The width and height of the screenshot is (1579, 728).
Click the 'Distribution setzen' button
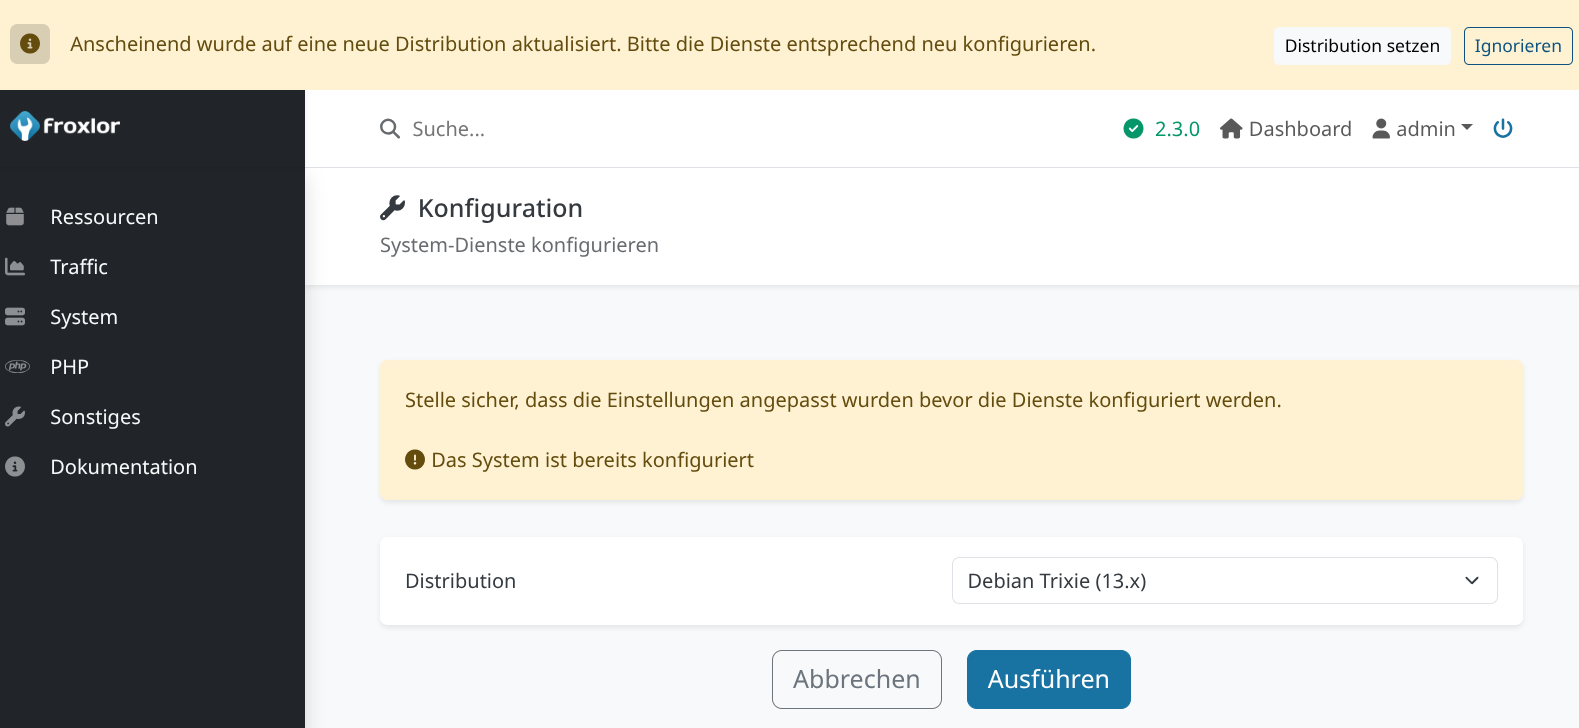1362,46
